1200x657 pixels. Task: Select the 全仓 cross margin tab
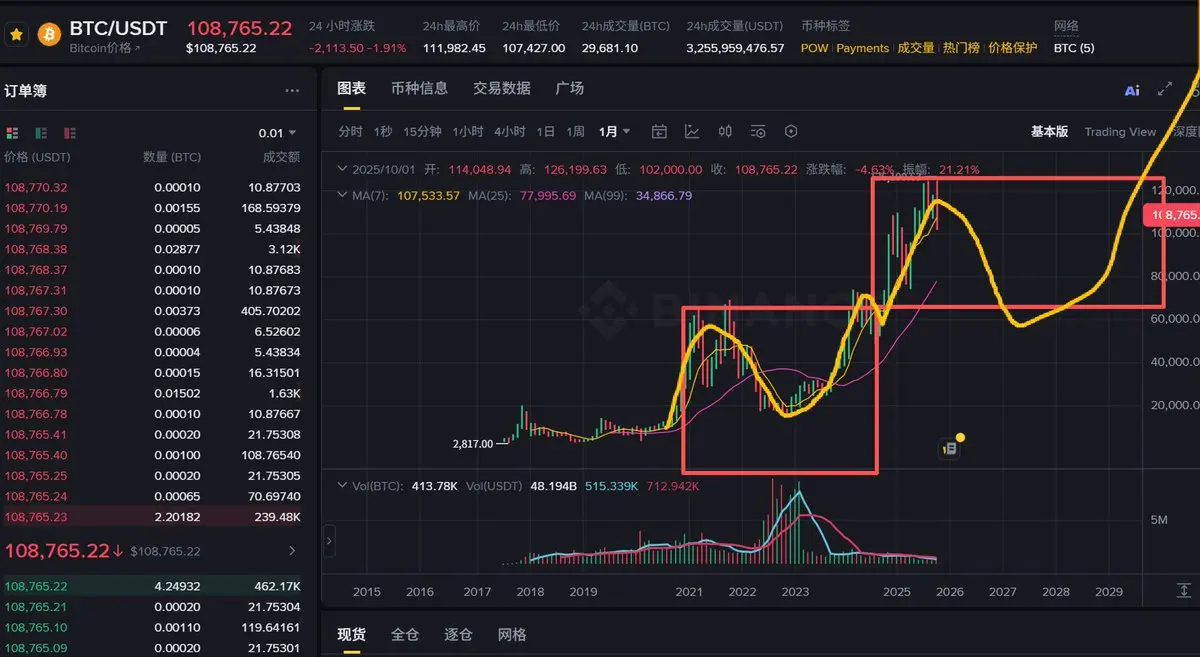pos(405,634)
